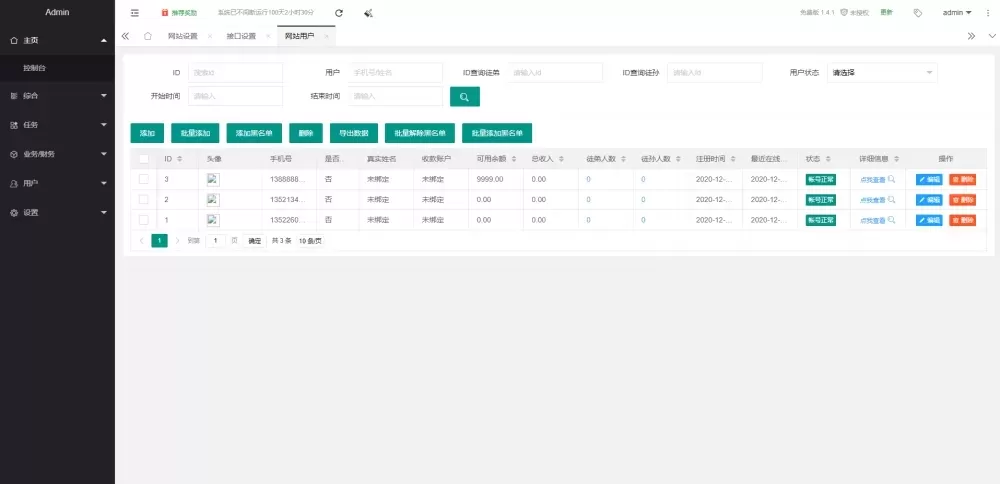Focus the ID search input field

coord(235,73)
